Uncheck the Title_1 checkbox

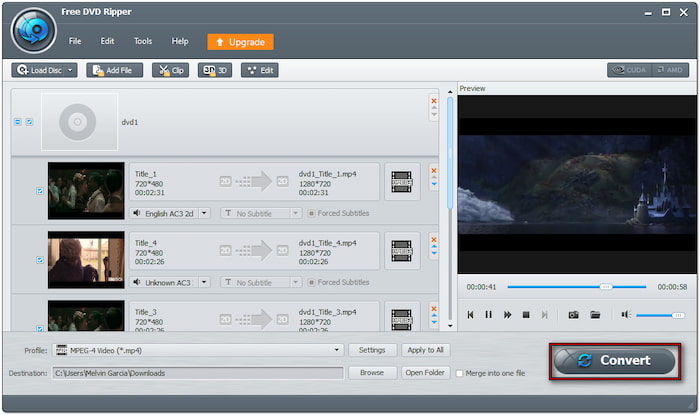tap(40, 191)
